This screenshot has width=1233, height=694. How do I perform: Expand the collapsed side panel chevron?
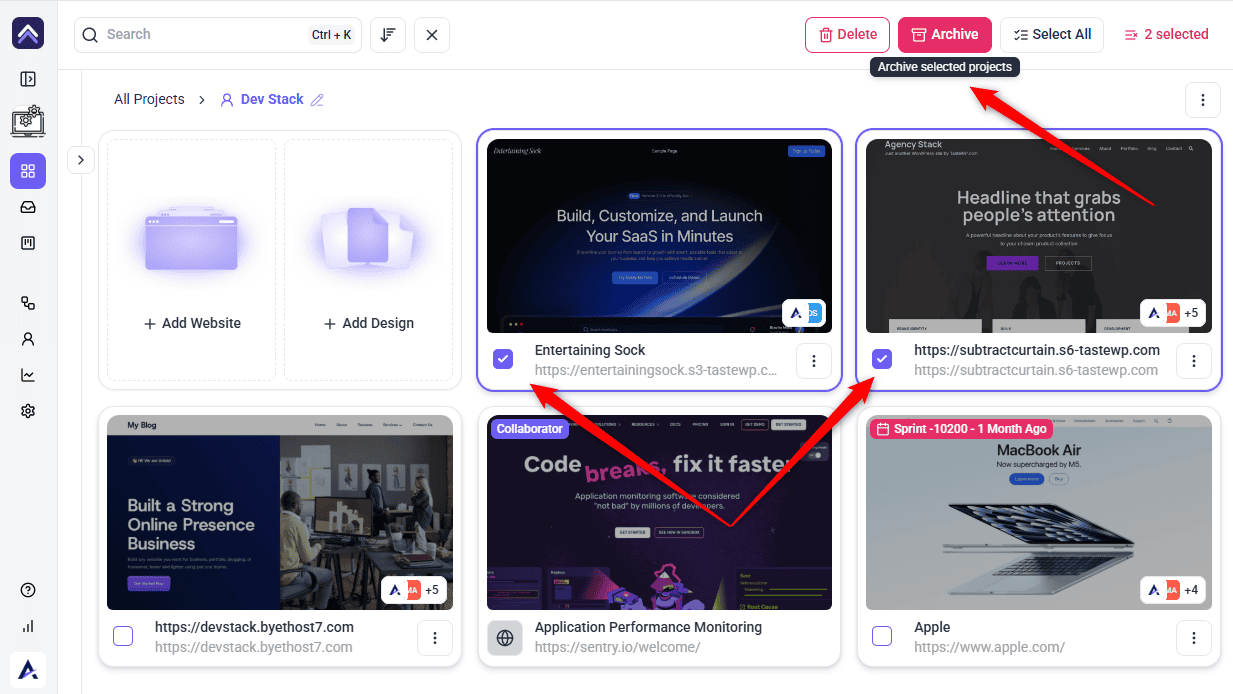(81, 160)
